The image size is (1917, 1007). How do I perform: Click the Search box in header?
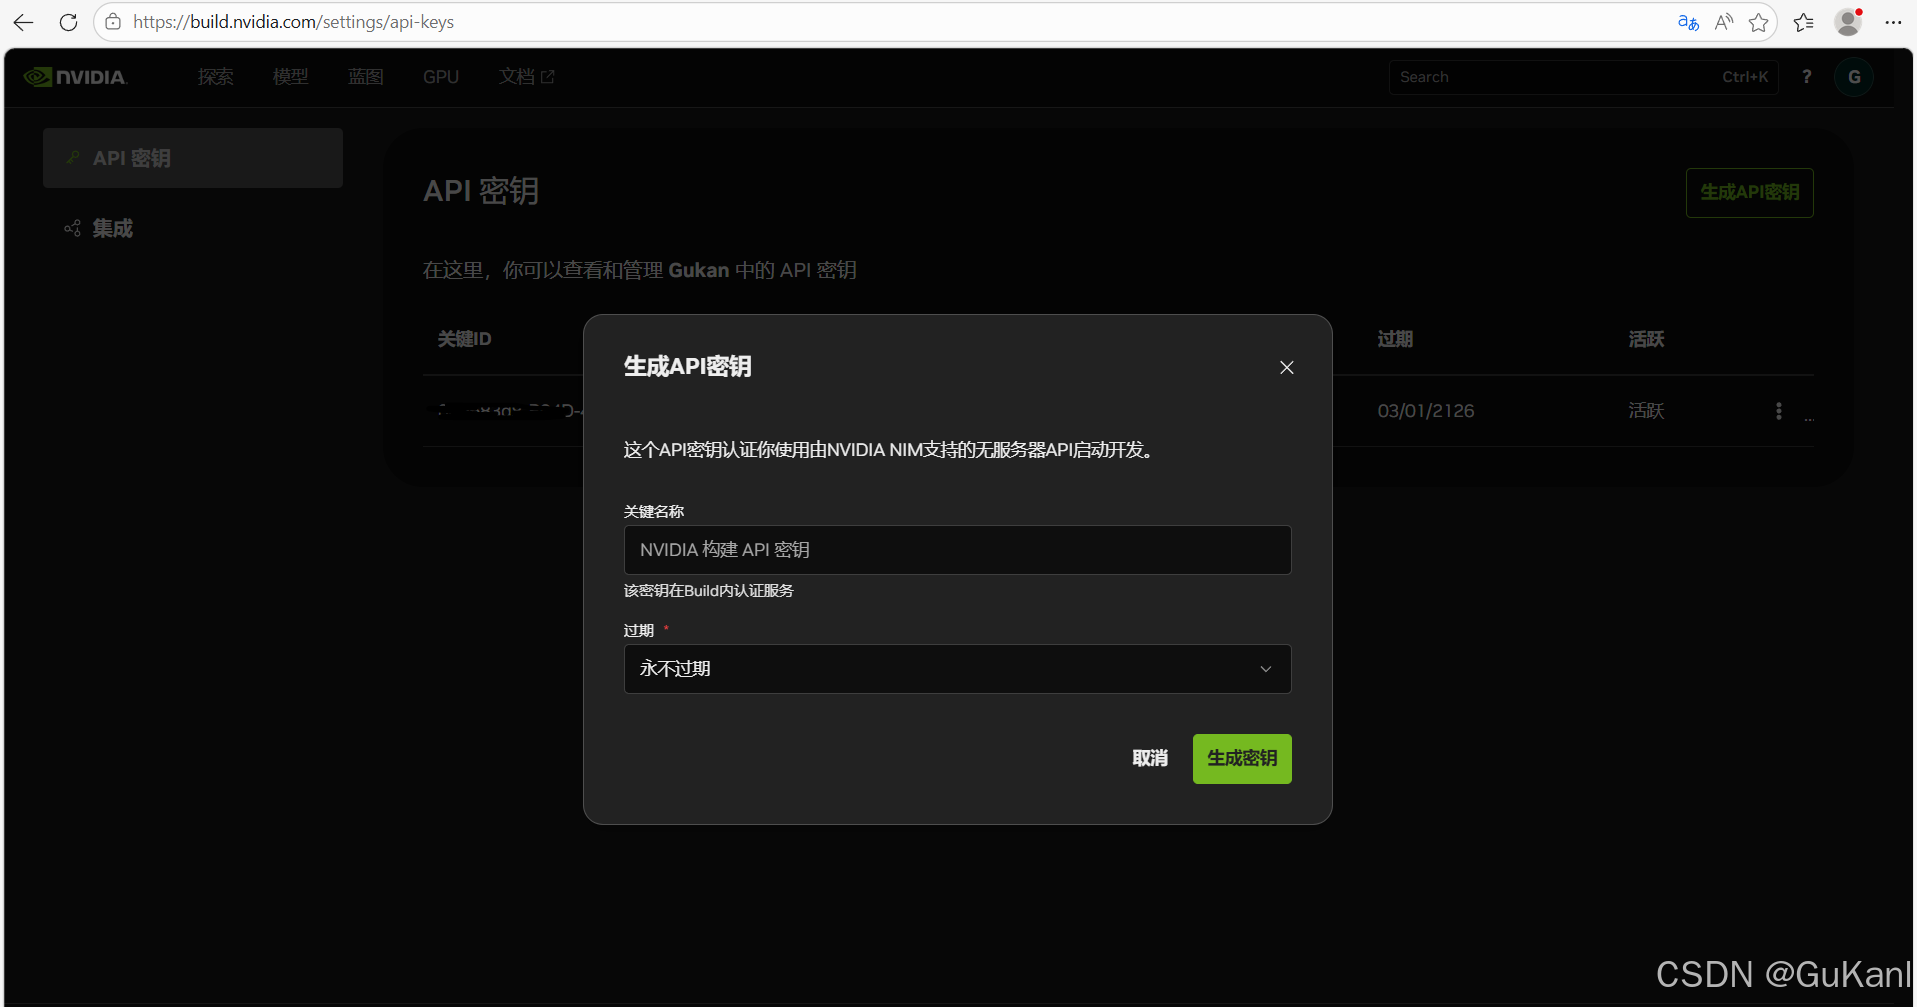(1583, 77)
